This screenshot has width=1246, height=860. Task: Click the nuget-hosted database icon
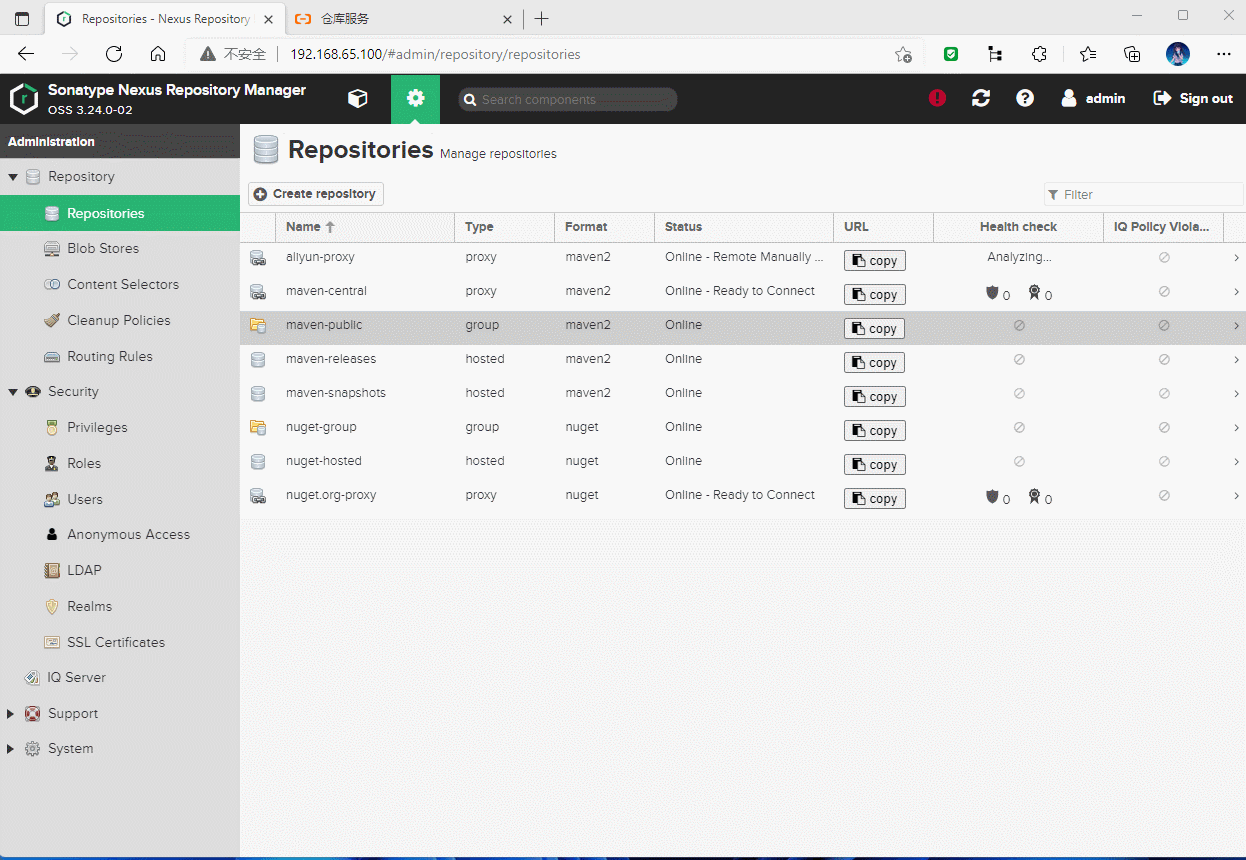tap(258, 462)
